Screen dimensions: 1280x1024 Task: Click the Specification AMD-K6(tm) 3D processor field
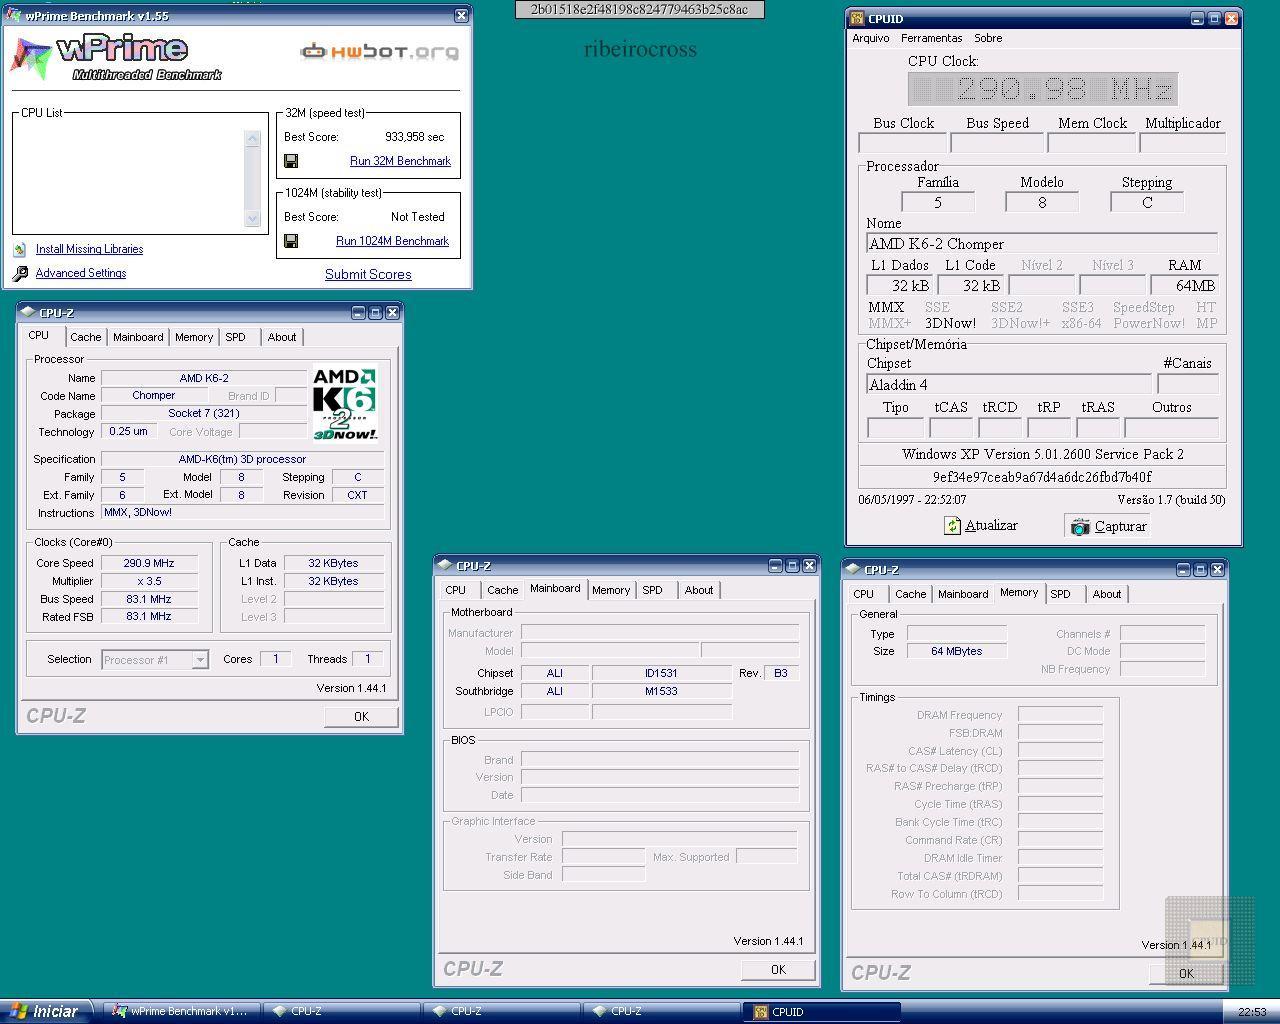tap(242, 459)
